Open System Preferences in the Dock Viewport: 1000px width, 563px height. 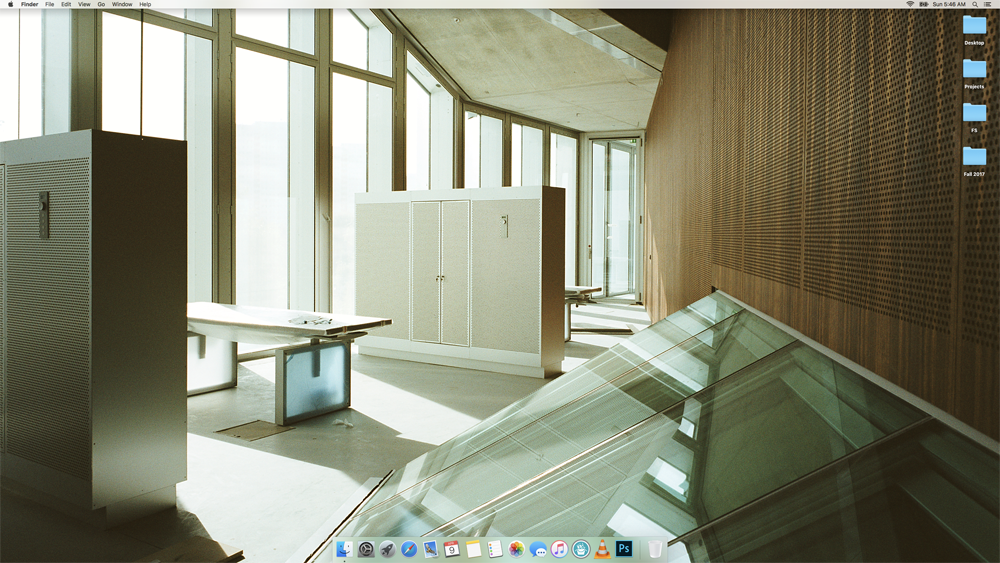coord(366,549)
